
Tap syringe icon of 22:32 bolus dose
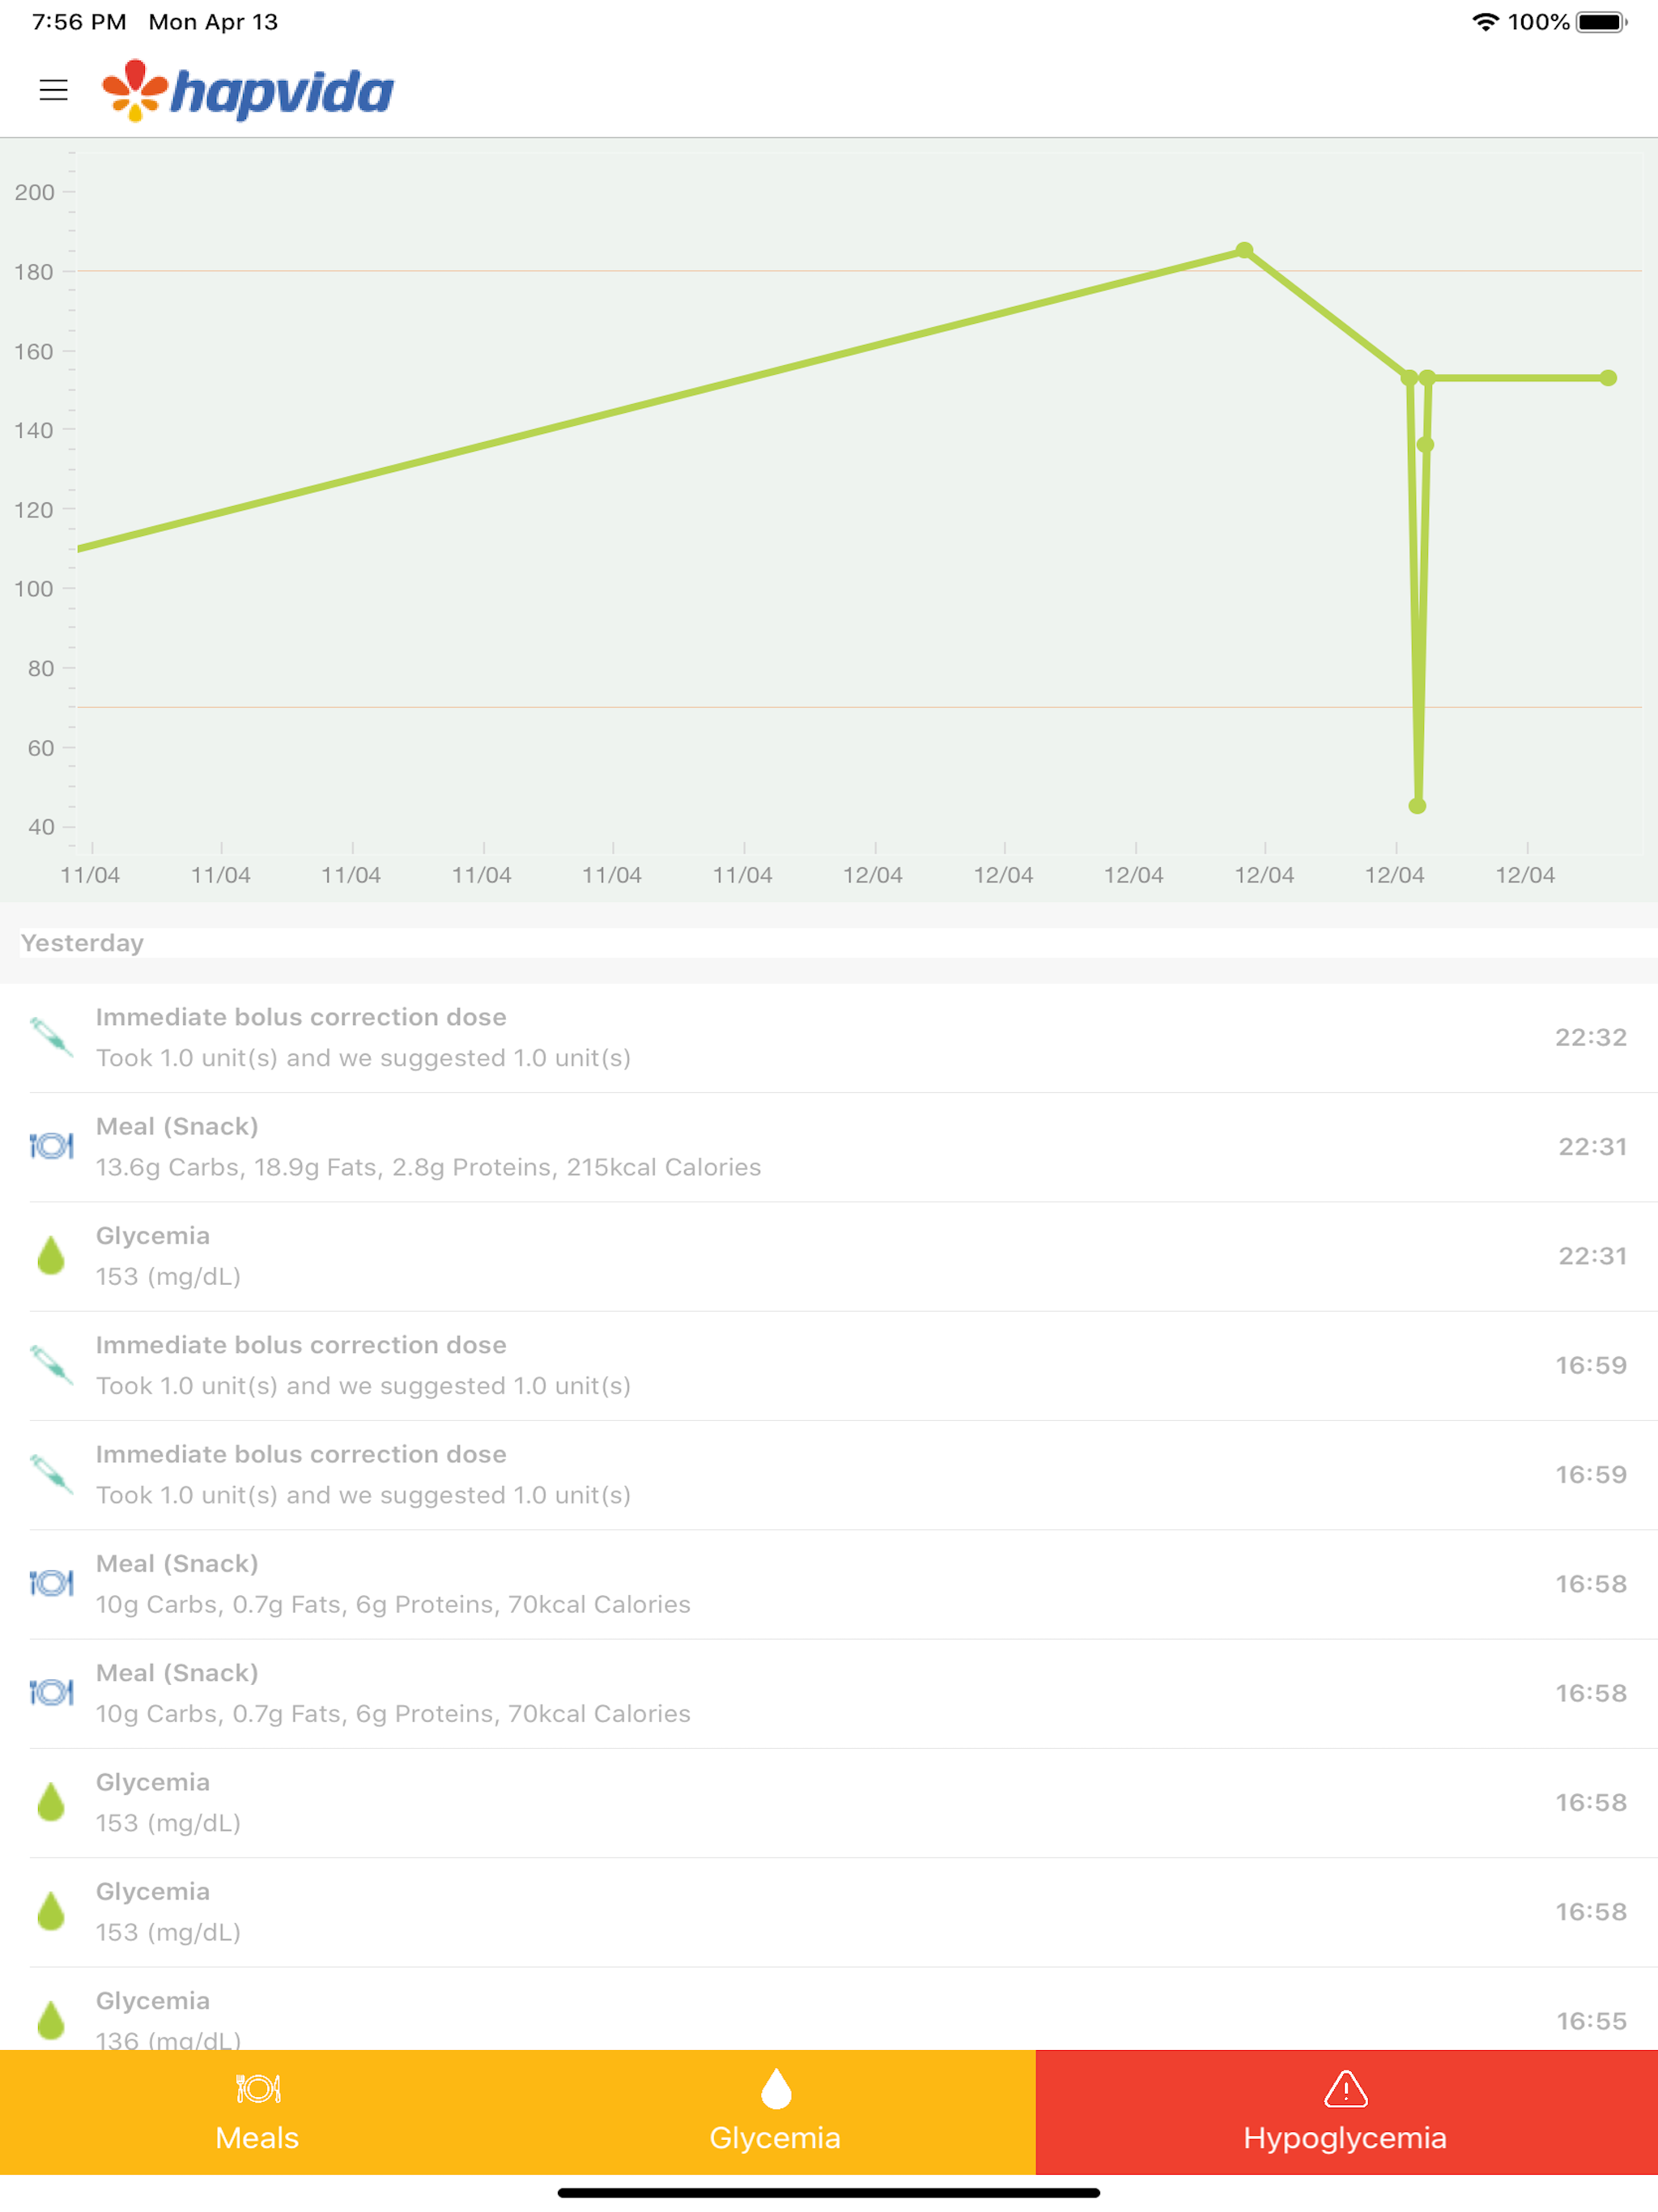click(x=51, y=1037)
